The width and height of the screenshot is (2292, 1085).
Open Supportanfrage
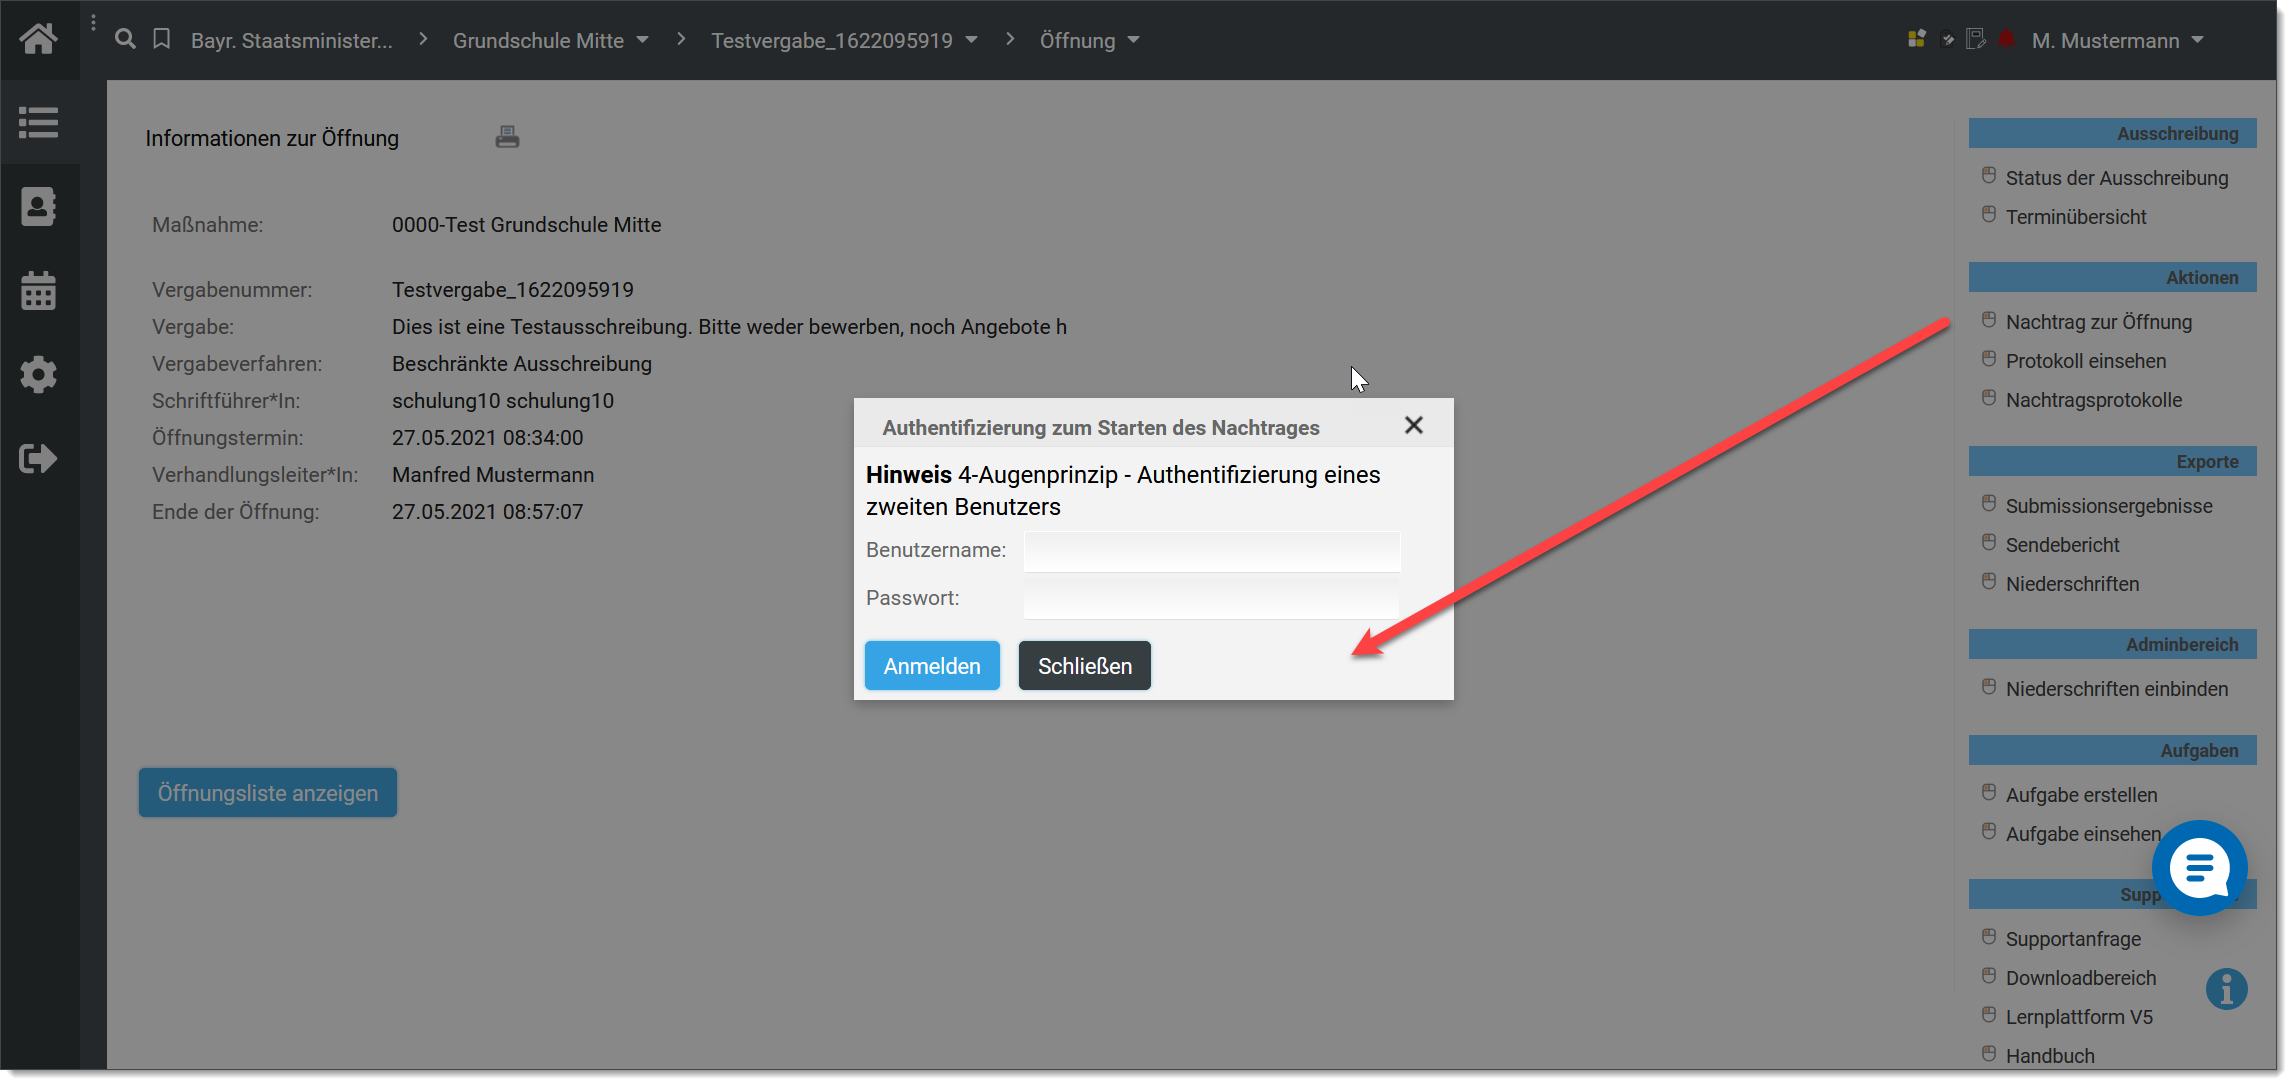pos(2073,939)
